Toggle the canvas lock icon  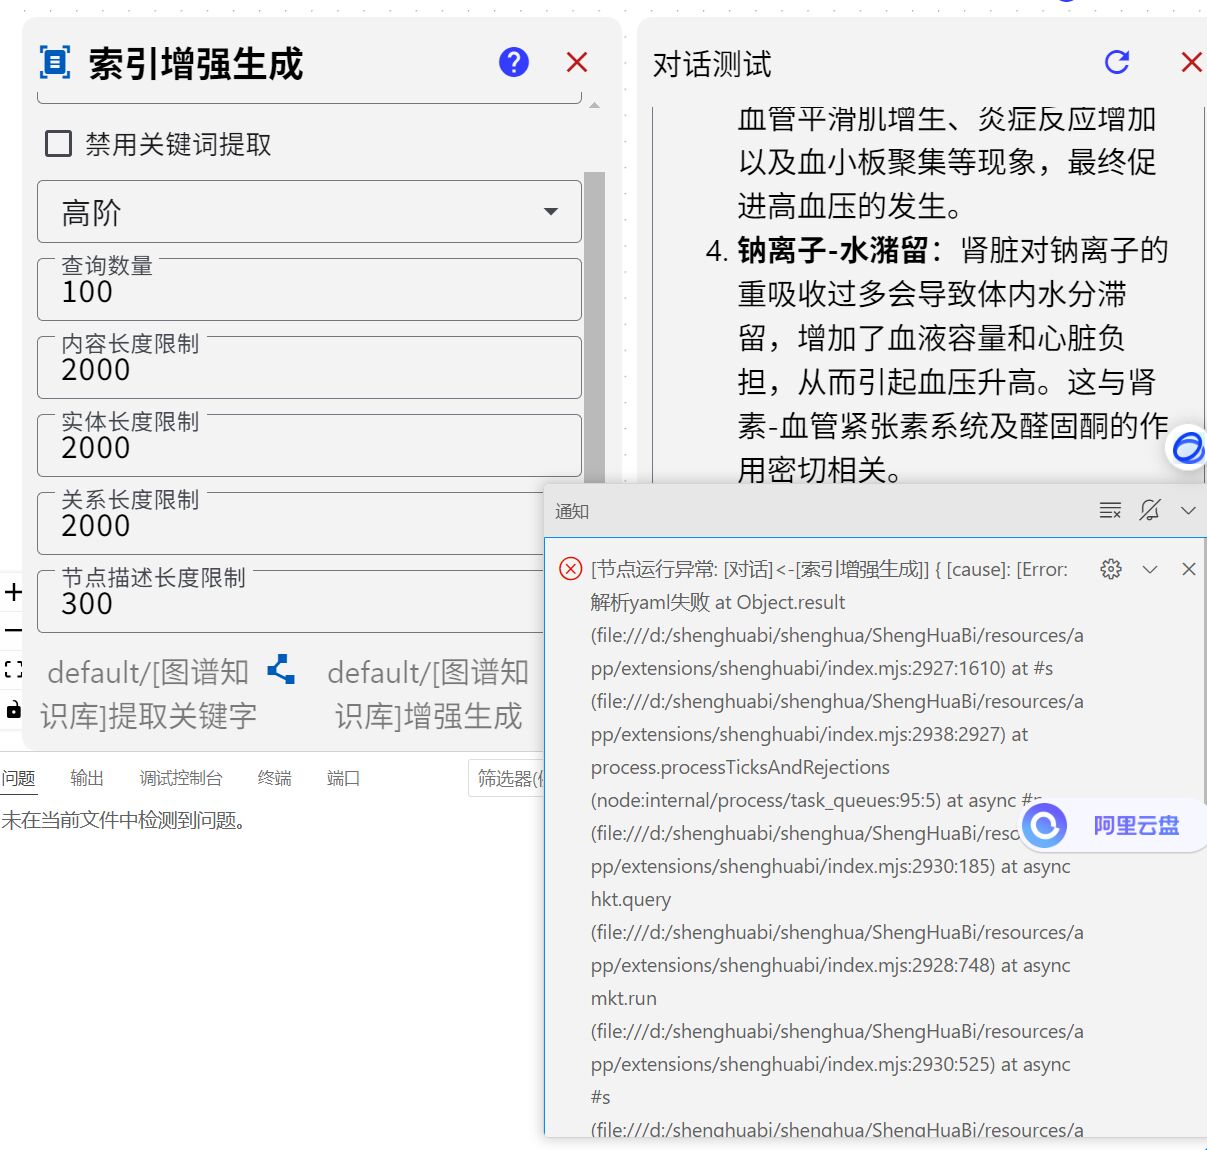[x=14, y=710]
